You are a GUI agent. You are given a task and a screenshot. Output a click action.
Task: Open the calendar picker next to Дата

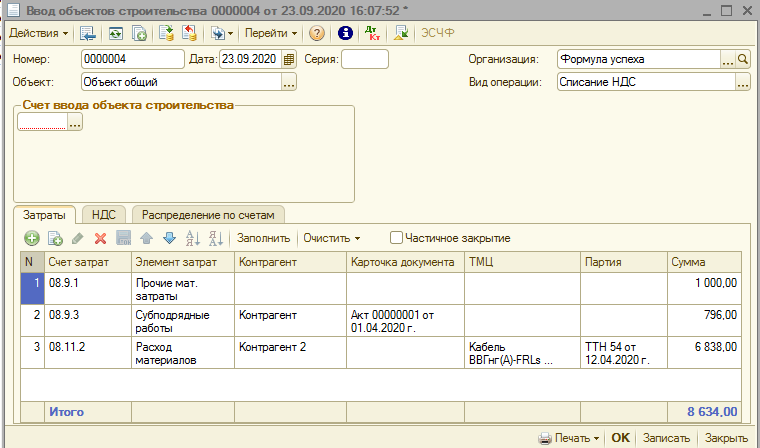(x=290, y=59)
